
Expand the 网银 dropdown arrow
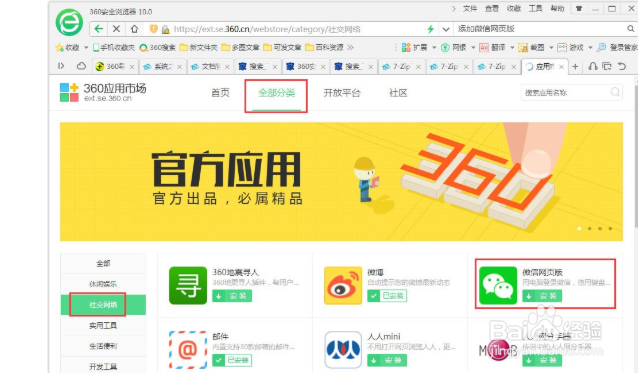tap(473, 48)
